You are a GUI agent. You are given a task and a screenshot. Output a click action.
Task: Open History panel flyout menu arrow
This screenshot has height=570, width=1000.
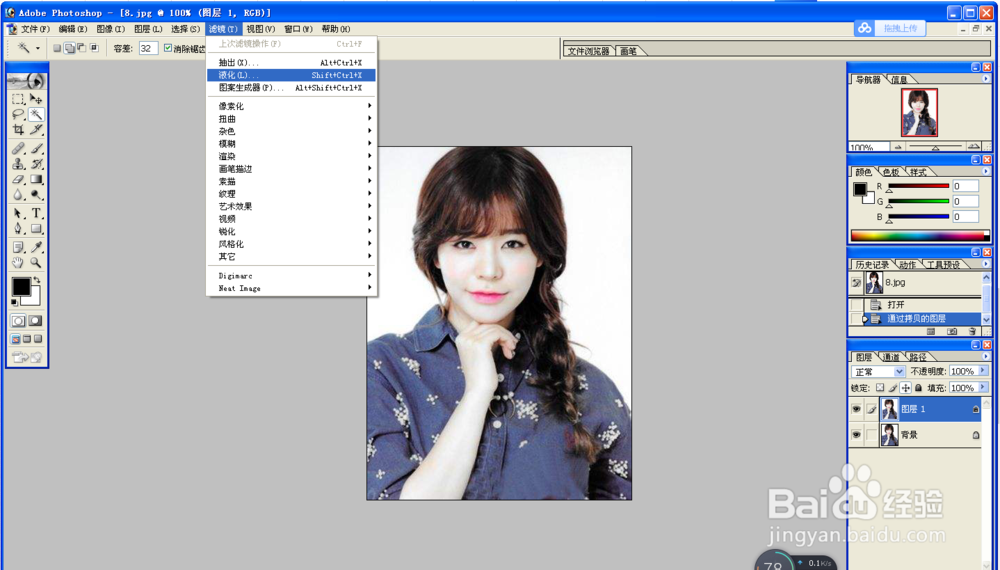[x=986, y=264]
